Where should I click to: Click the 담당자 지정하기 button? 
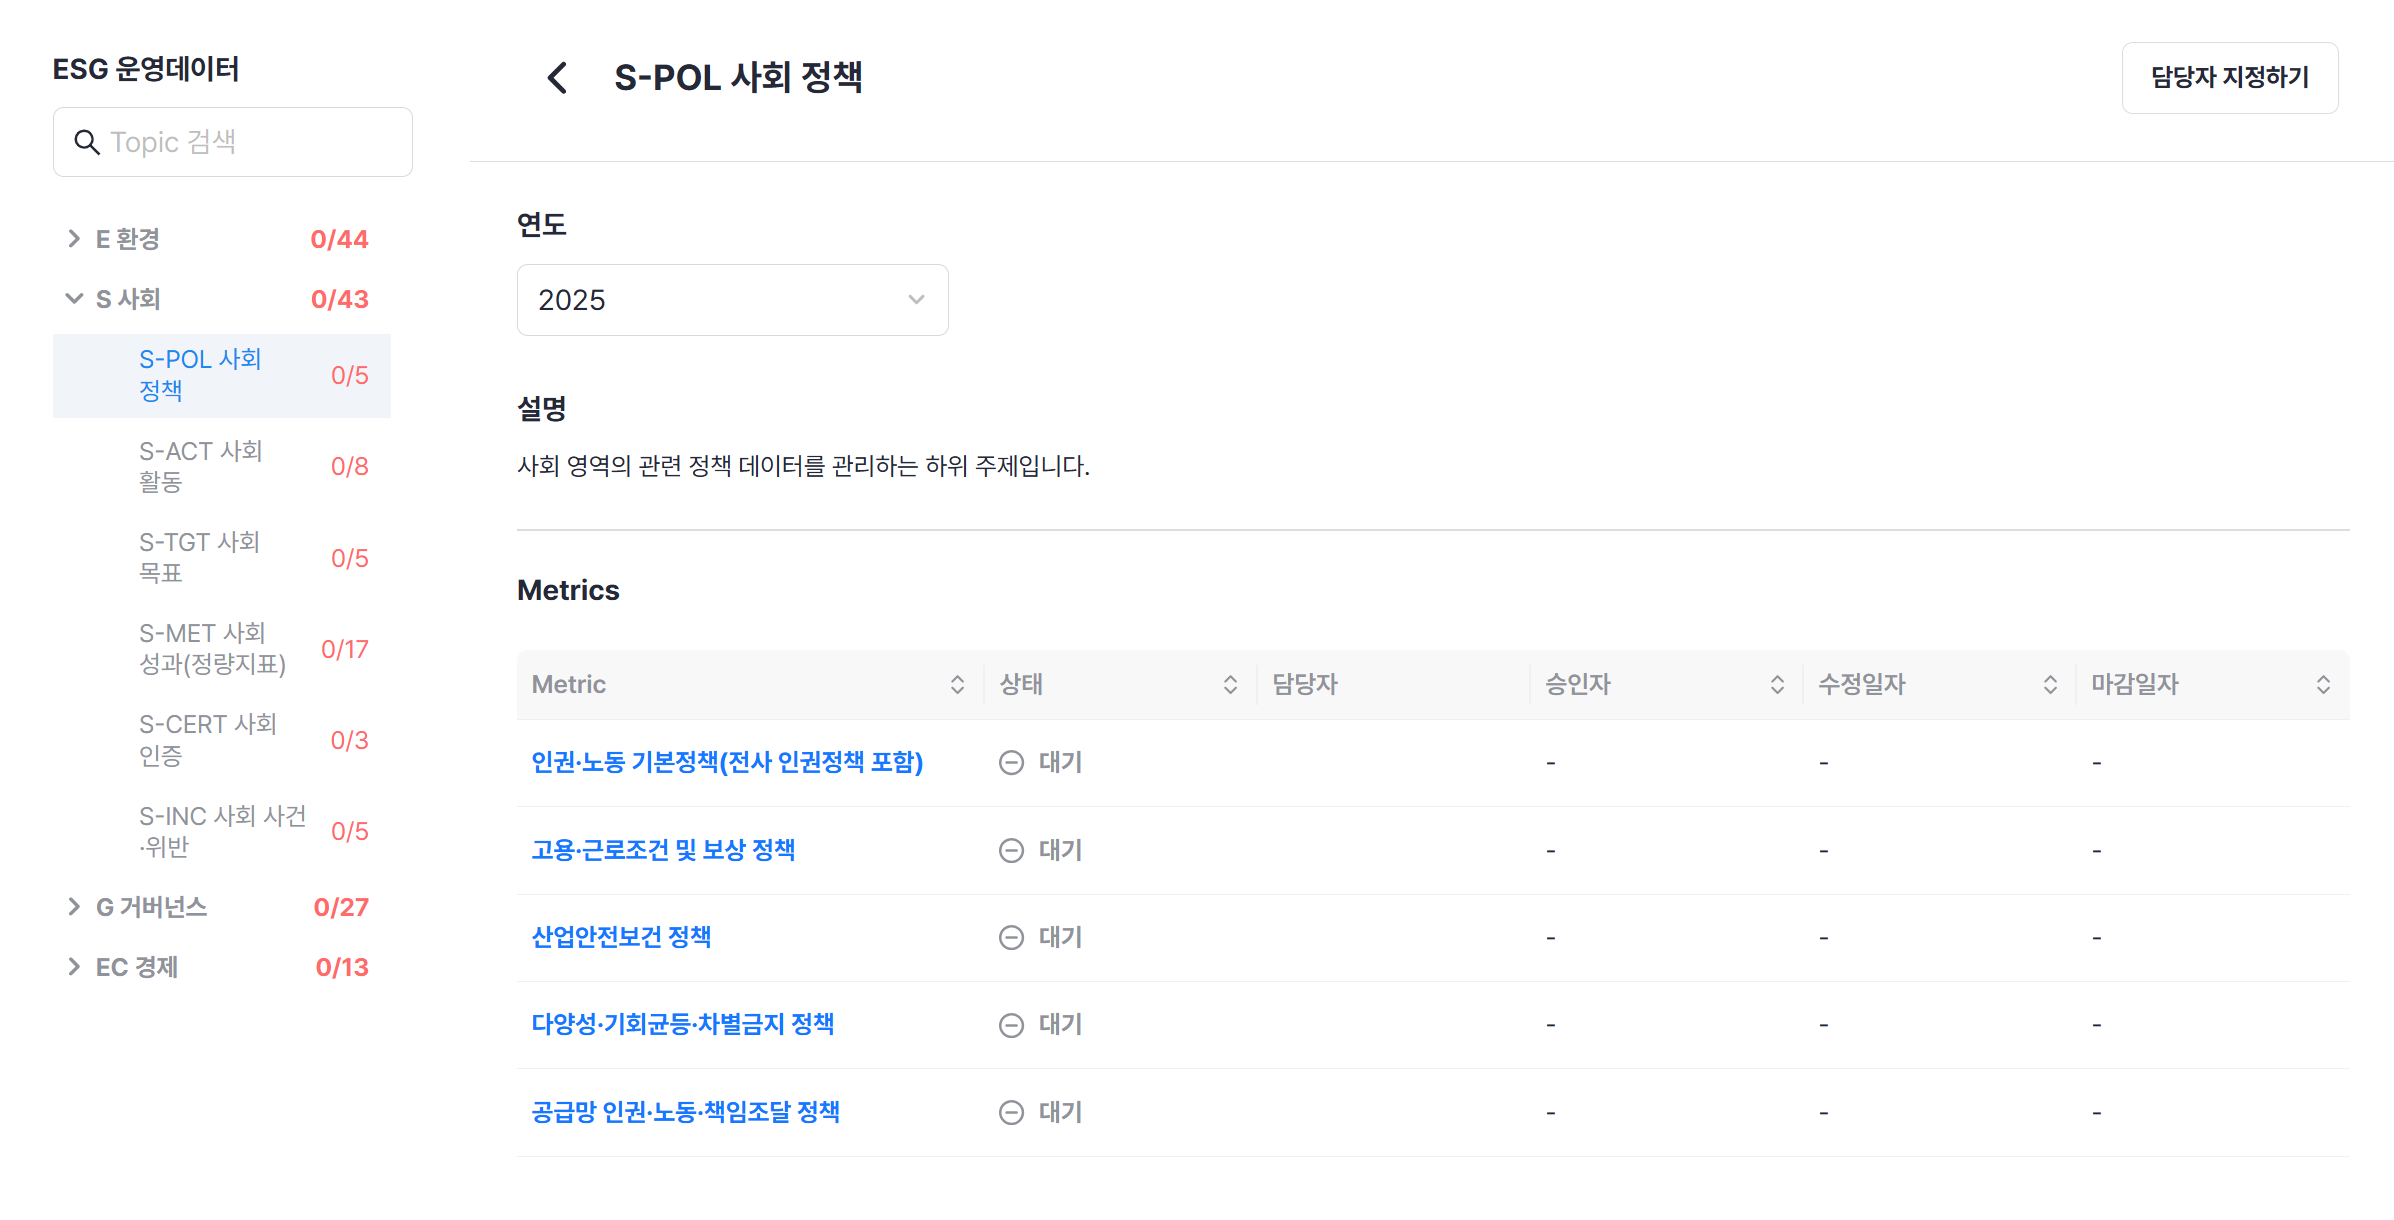[x=2230, y=78]
